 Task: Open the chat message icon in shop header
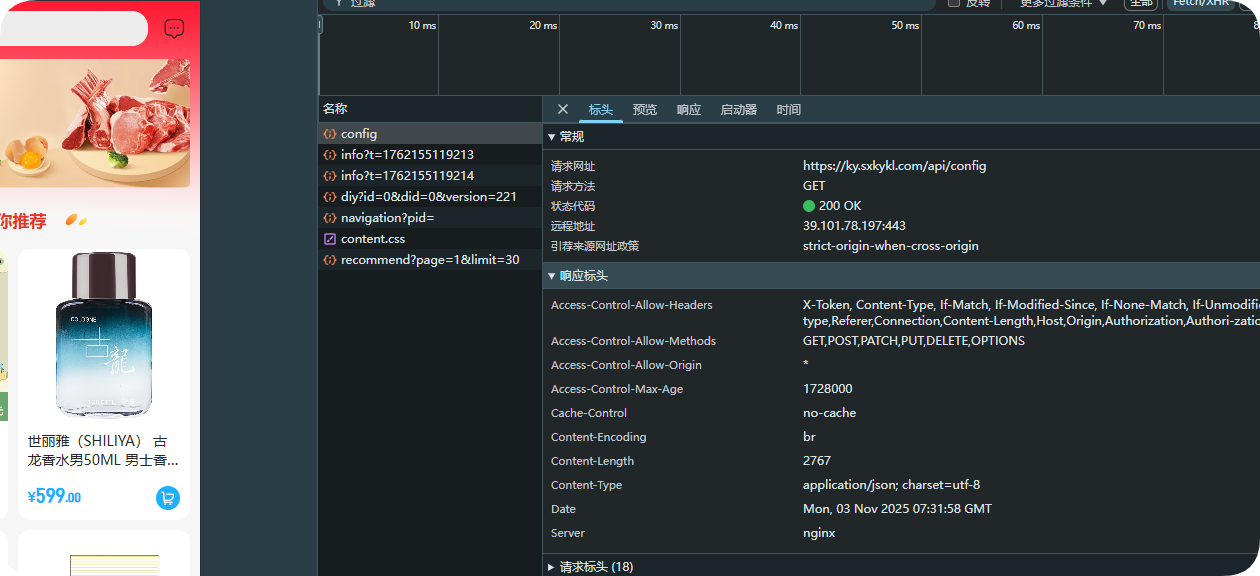click(174, 29)
